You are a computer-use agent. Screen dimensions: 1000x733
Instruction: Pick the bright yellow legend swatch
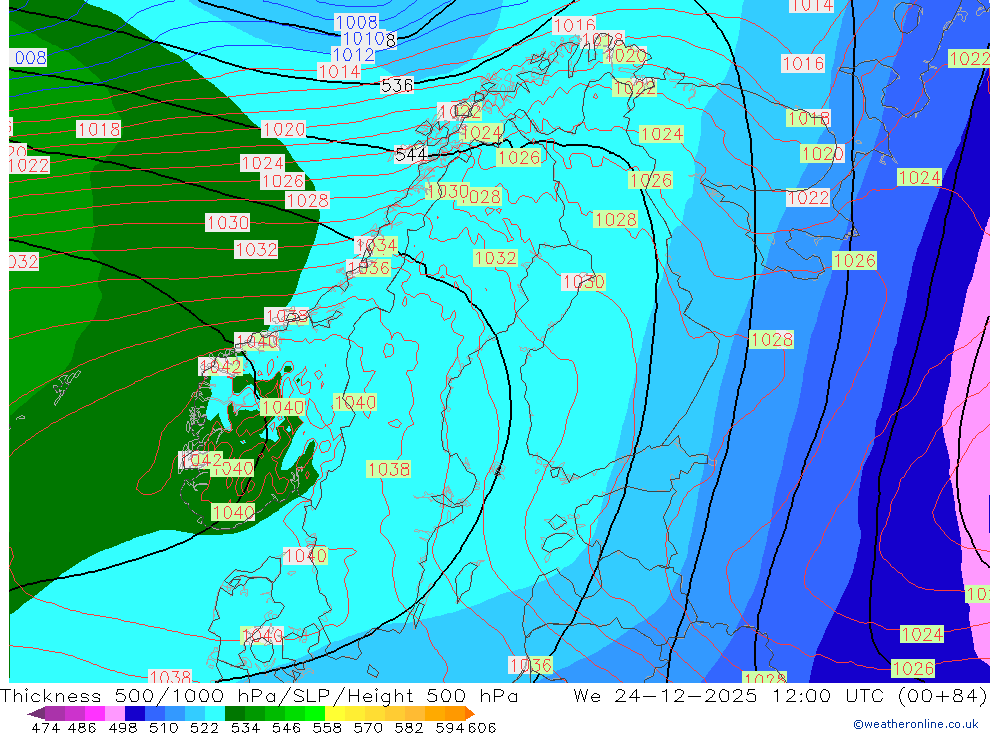pyautogui.click(x=335, y=713)
